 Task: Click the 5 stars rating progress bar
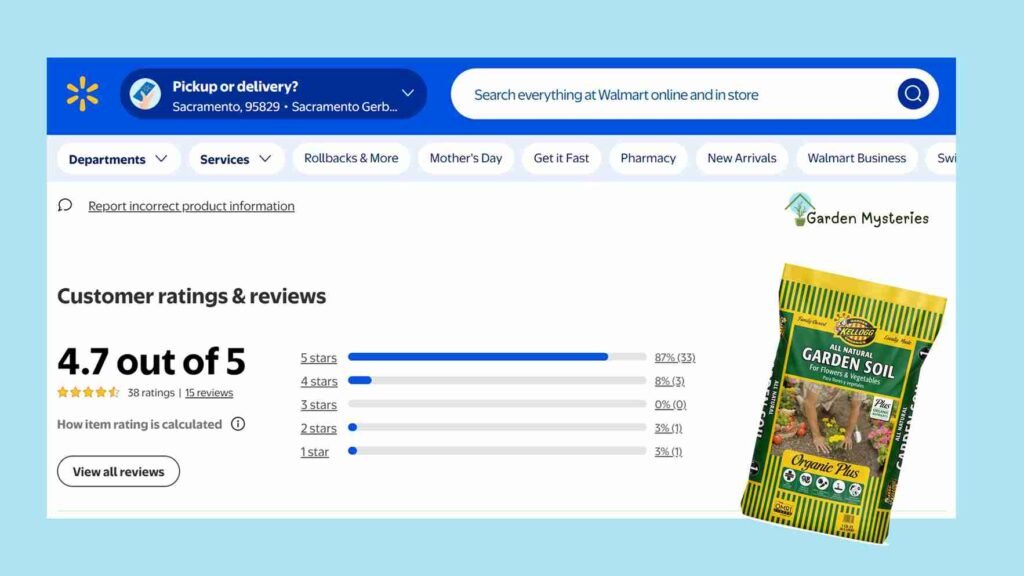(497, 357)
